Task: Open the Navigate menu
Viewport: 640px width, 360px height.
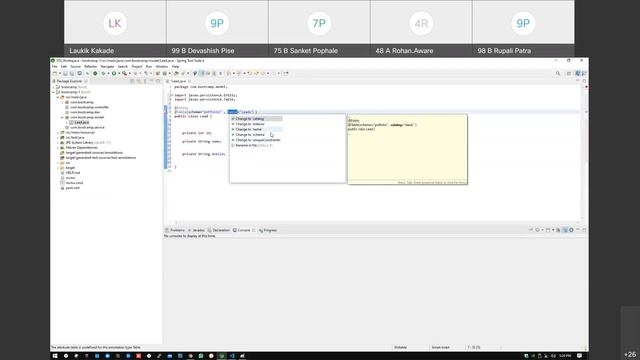Action: click(x=107, y=66)
